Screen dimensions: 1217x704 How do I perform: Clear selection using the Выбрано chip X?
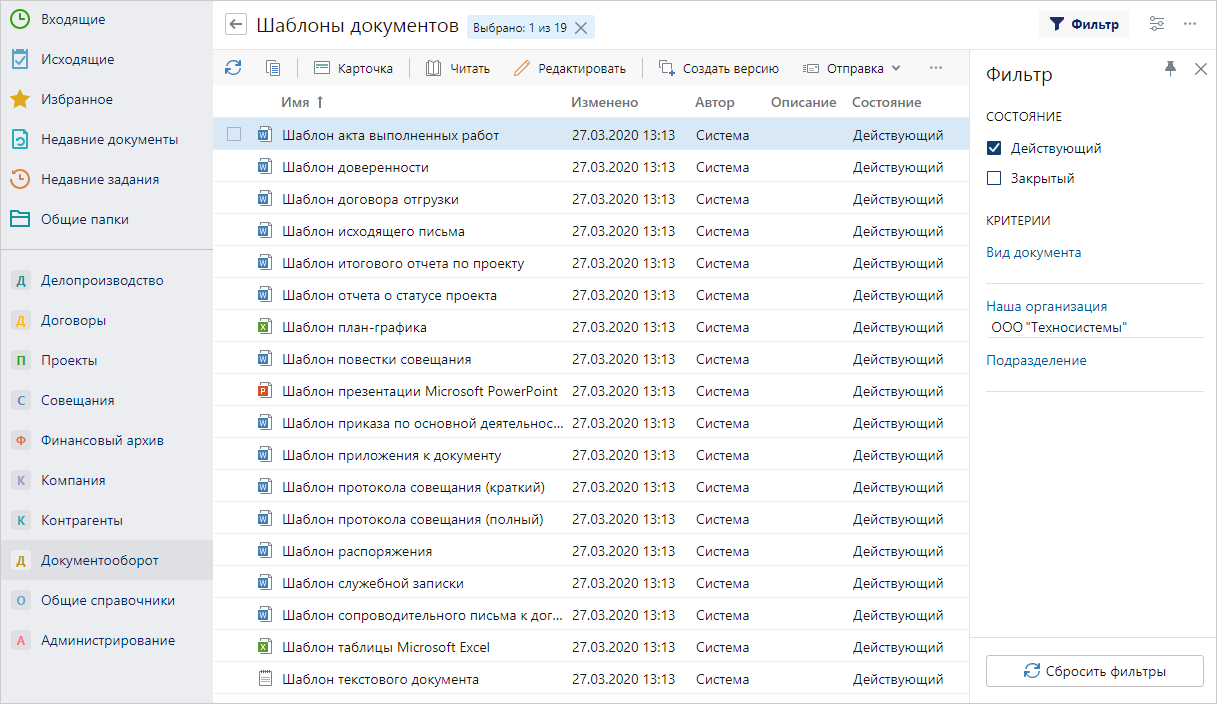[x=581, y=28]
